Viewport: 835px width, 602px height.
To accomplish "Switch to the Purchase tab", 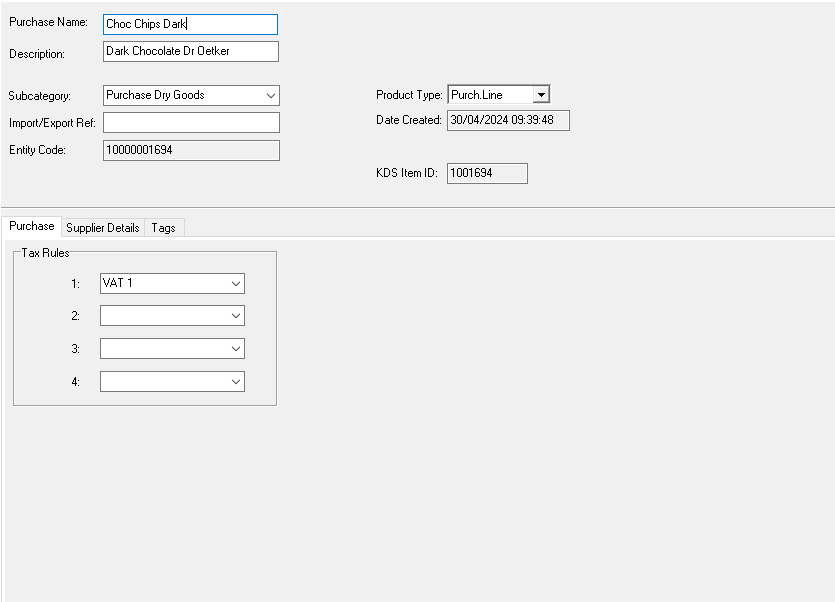I will 31,227.
